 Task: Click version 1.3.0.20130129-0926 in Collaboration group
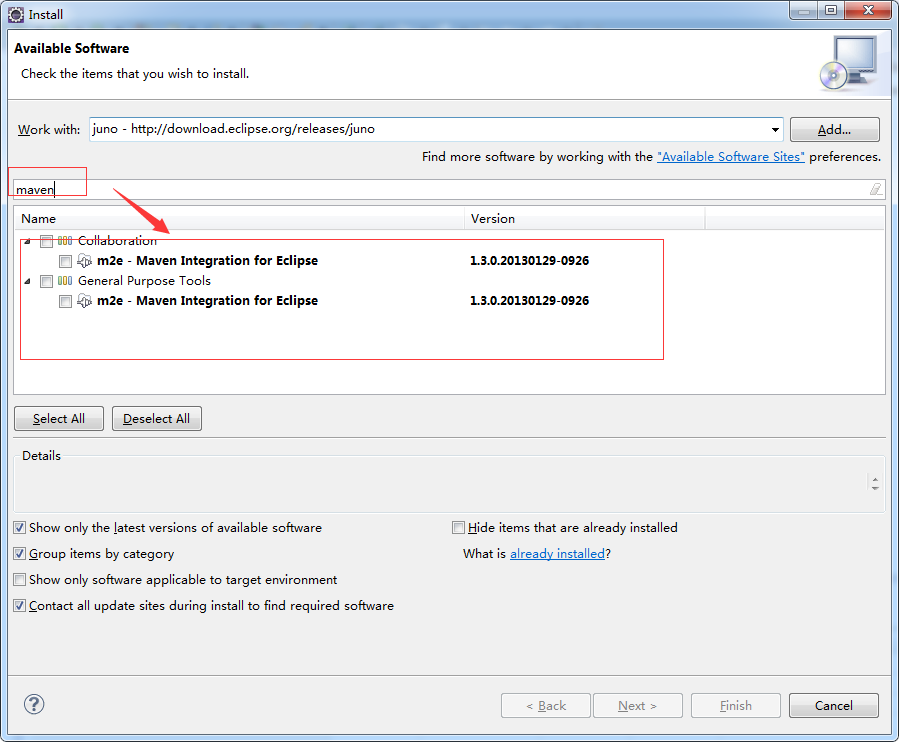pyautogui.click(x=530, y=261)
